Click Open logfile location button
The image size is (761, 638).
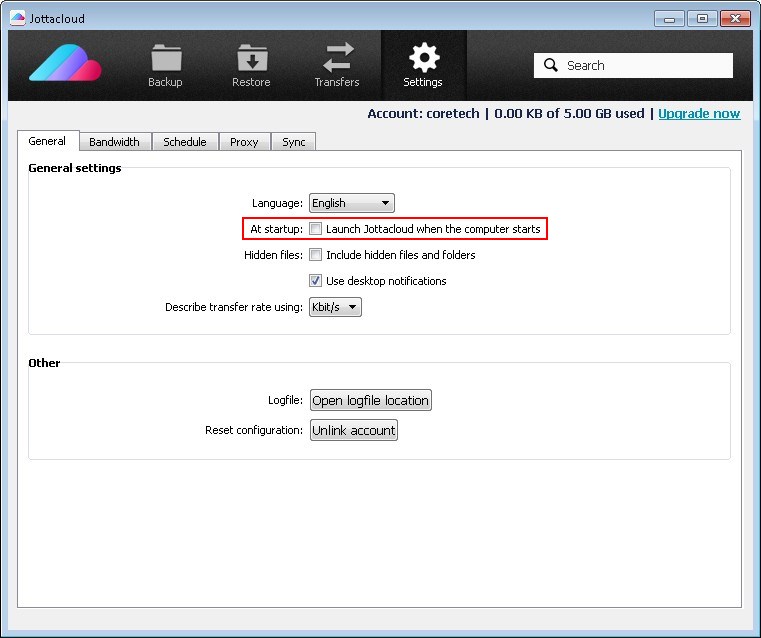[x=371, y=400]
